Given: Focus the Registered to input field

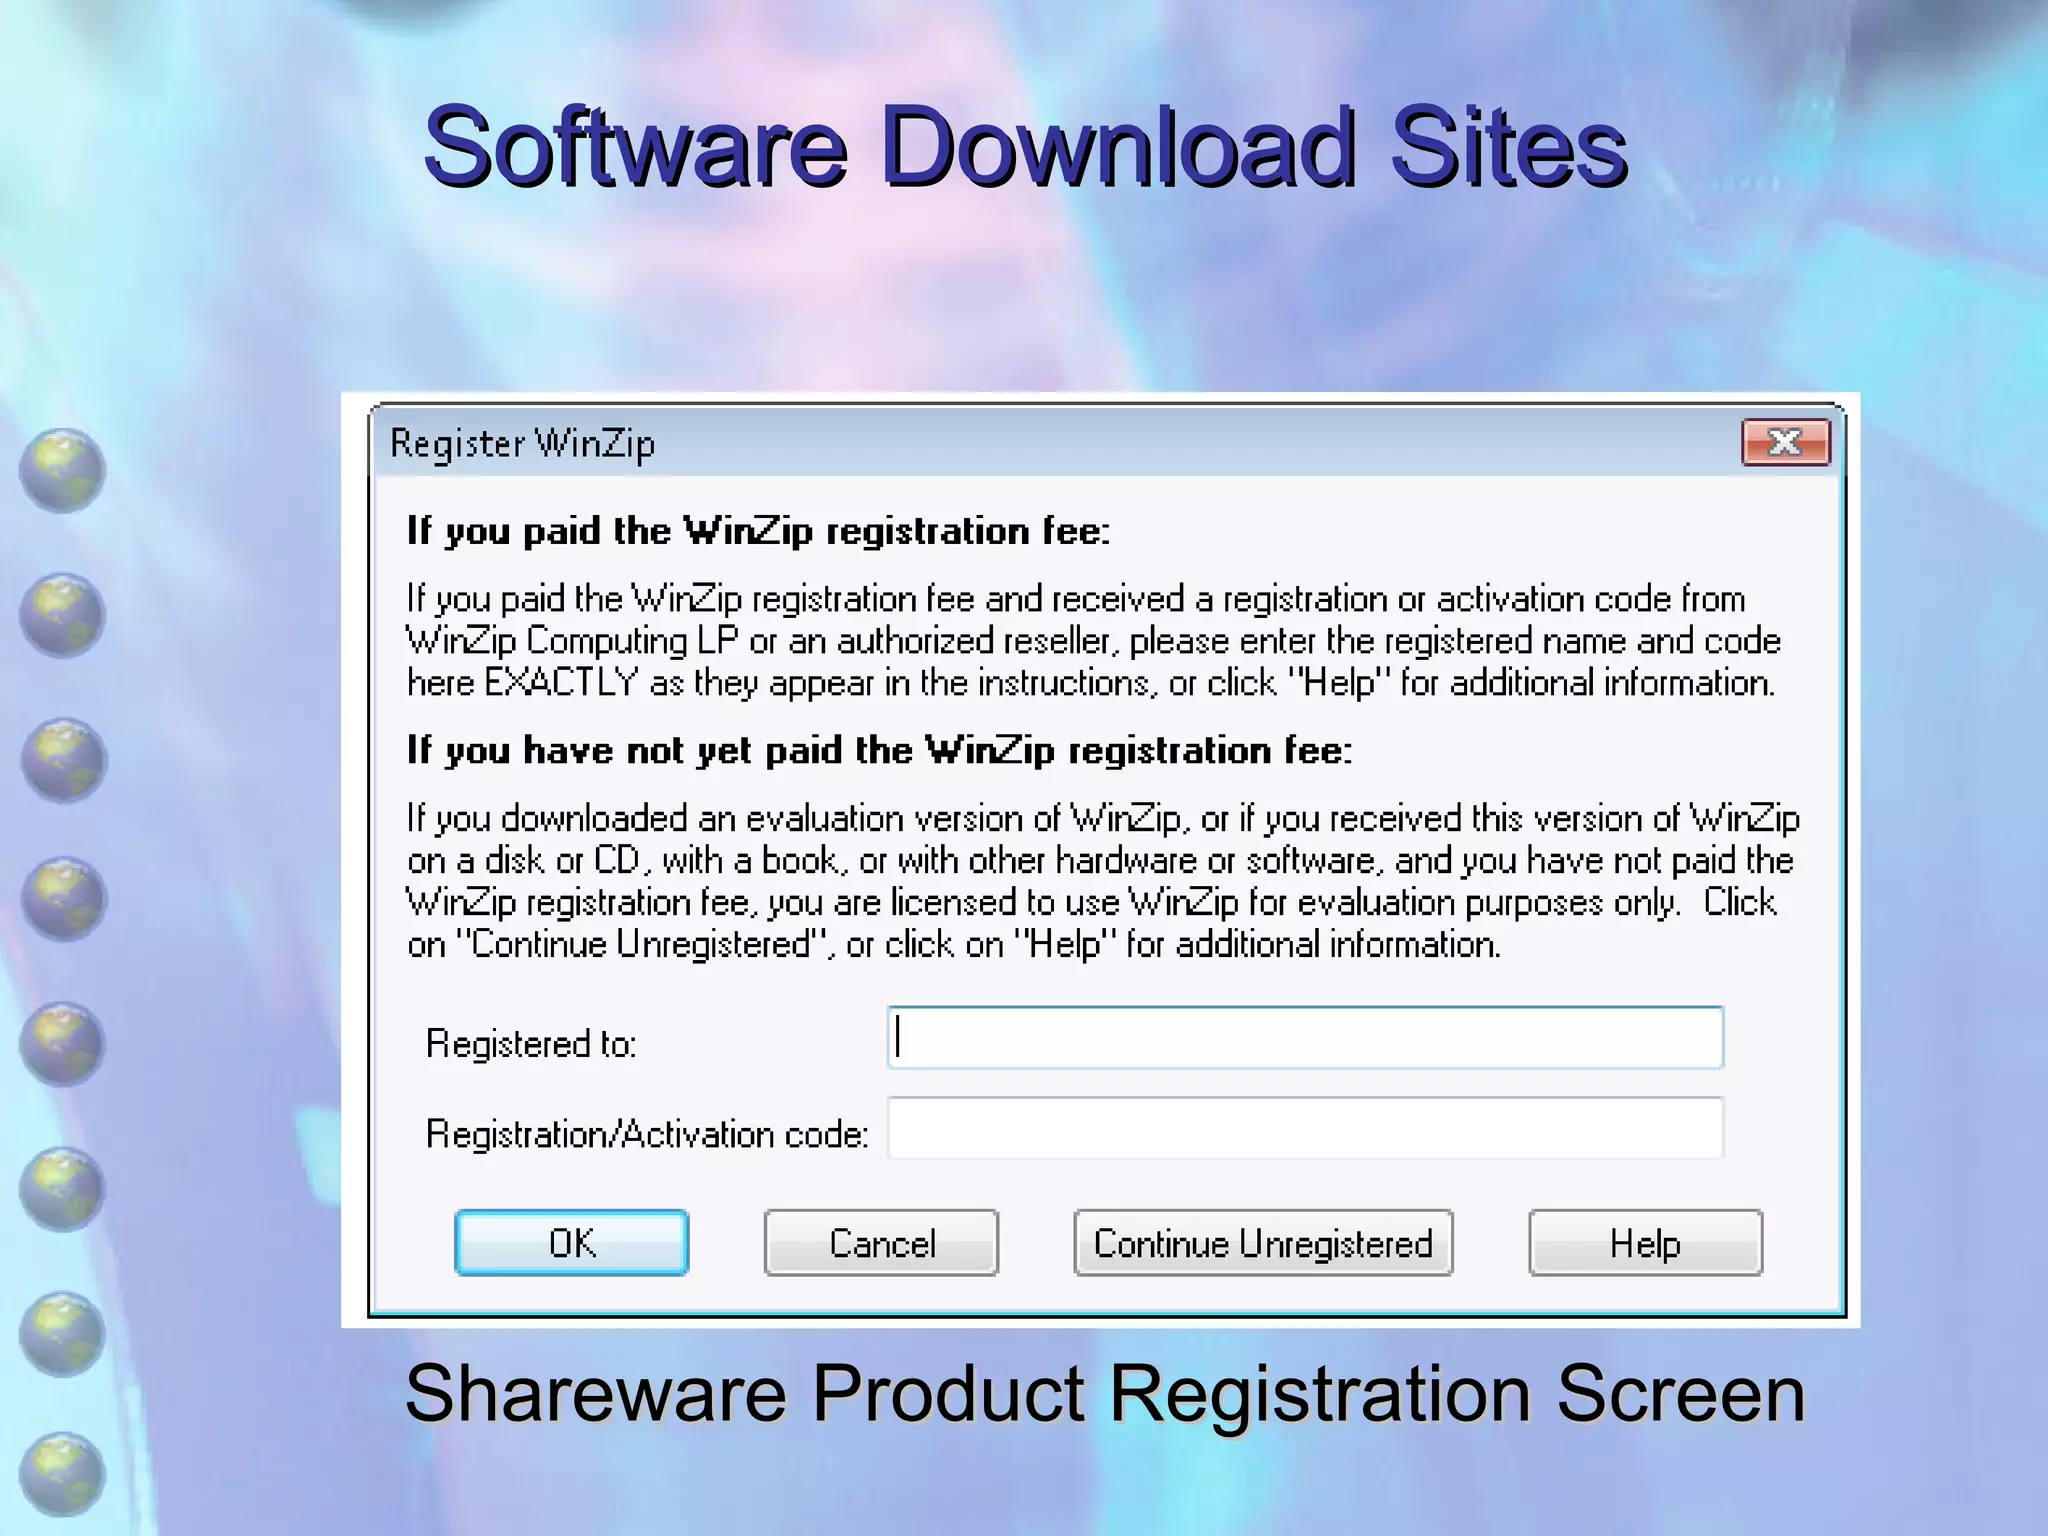Looking at the screenshot, I should pyautogui.click(x=1305, y=1038).
